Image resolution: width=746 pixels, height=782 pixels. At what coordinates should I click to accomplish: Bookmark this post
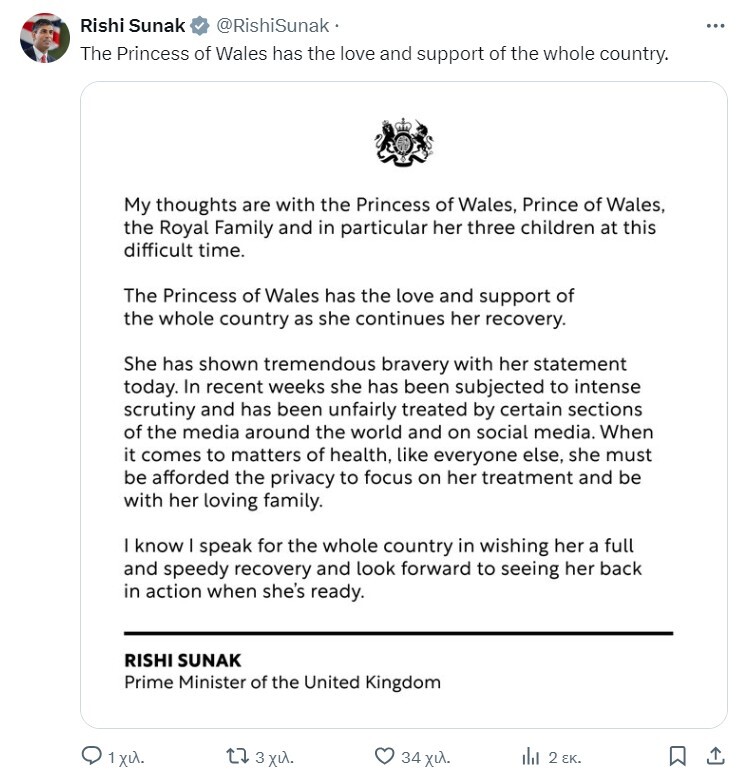coord(677,756)
